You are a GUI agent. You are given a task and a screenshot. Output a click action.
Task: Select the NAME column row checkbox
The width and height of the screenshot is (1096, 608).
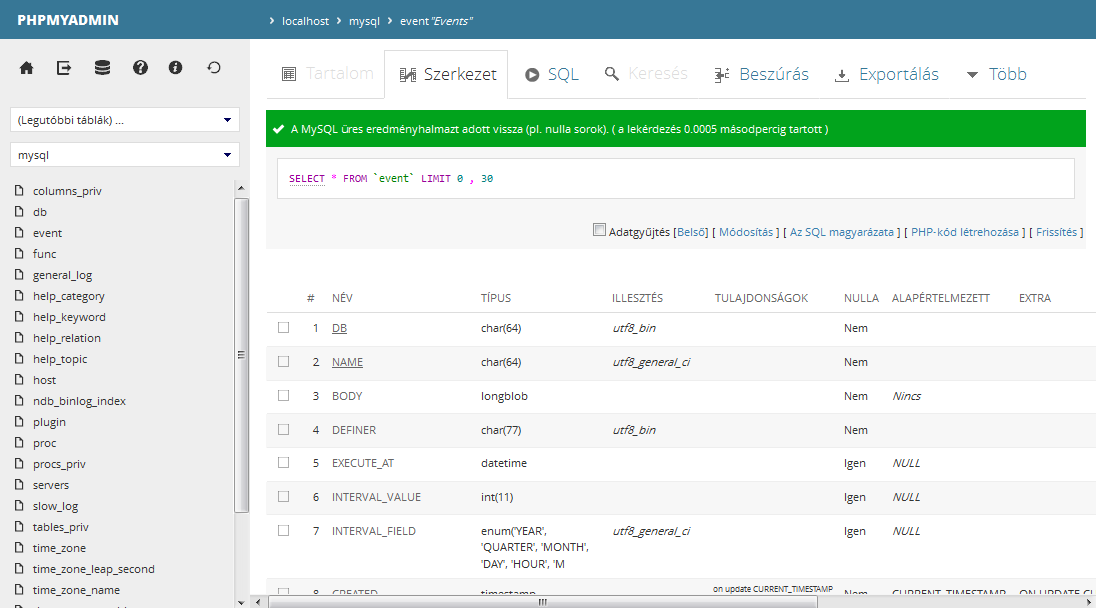[283, 361]
